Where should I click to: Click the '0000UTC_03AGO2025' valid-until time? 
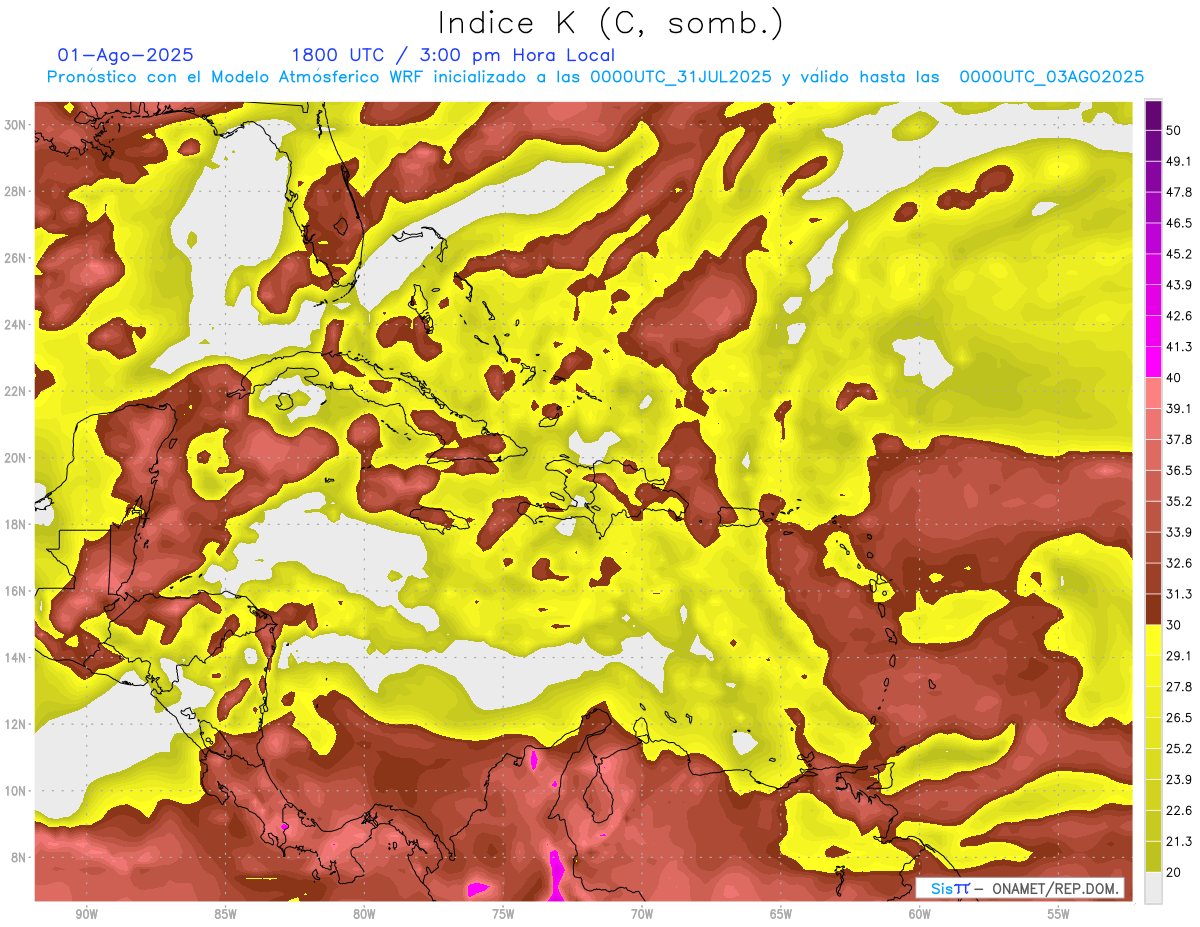(1052, 77)
